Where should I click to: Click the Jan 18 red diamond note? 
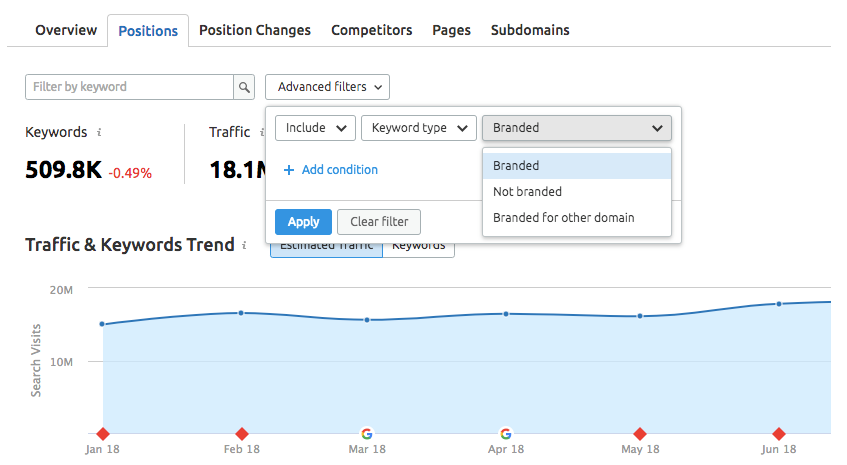pyautogui.click(x=103, y=434)
